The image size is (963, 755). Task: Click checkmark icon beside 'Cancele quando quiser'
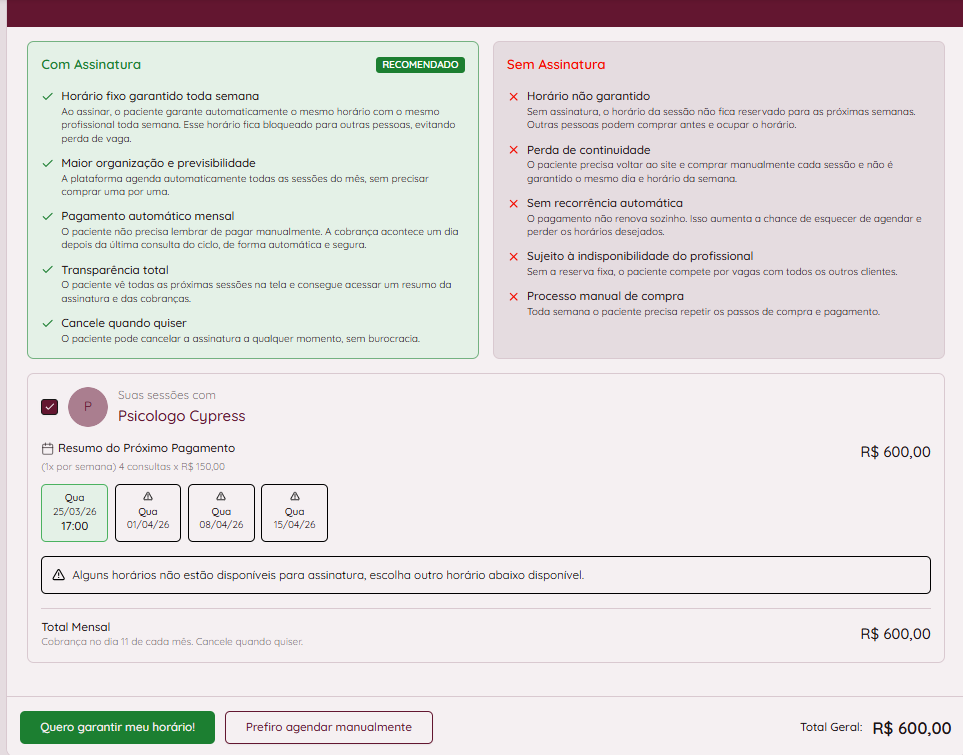(47, 324)
